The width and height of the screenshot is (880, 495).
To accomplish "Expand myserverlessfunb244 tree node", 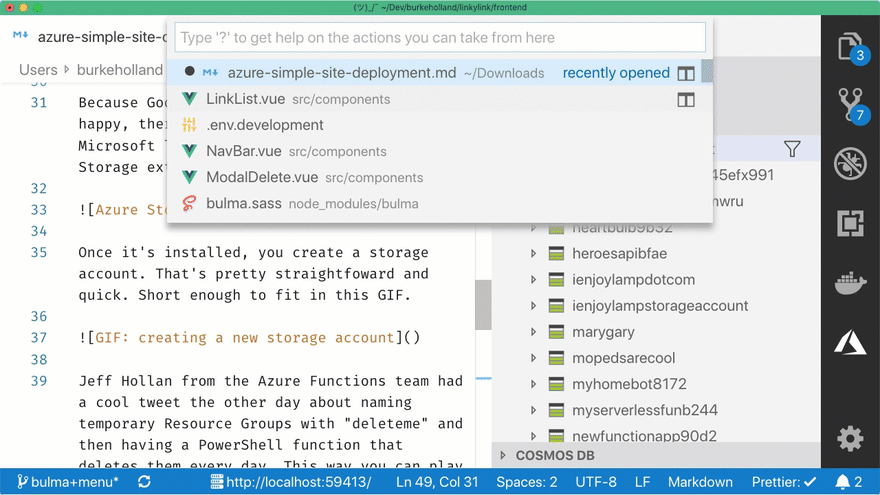I will tap(533, 410).
